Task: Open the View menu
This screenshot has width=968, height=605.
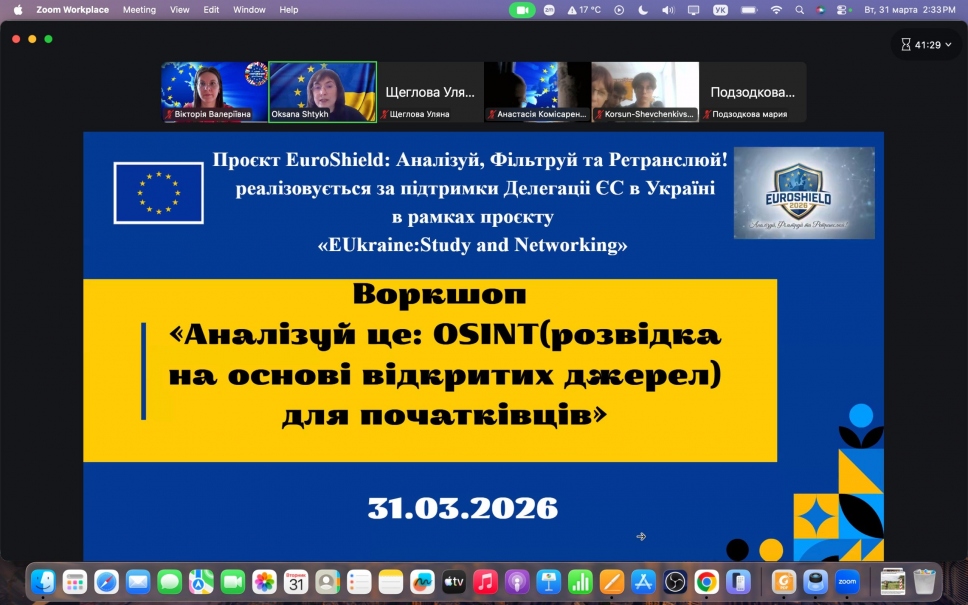Action: click(179, 10)
